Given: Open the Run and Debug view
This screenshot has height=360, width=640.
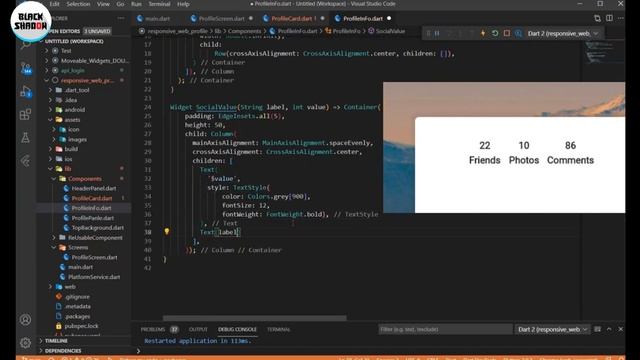Looking at the screenshot, I should coord(26,91).
